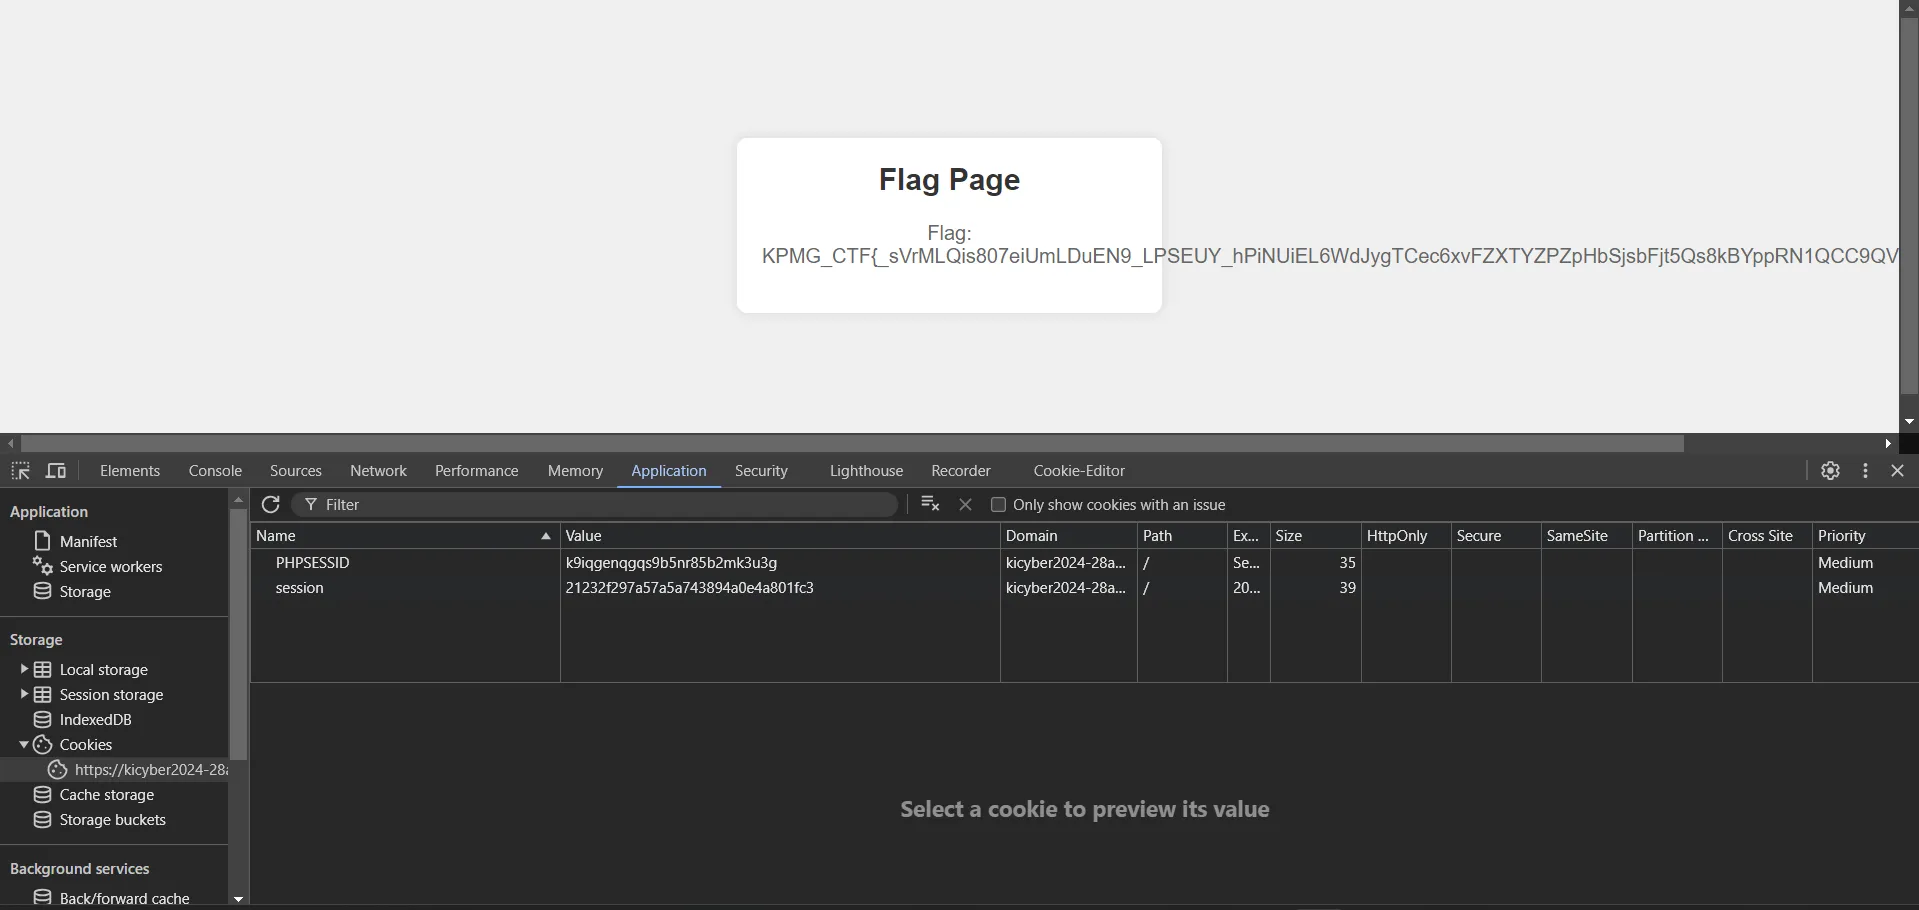Click the delete selected cookie icon

[x=965, y=505]
